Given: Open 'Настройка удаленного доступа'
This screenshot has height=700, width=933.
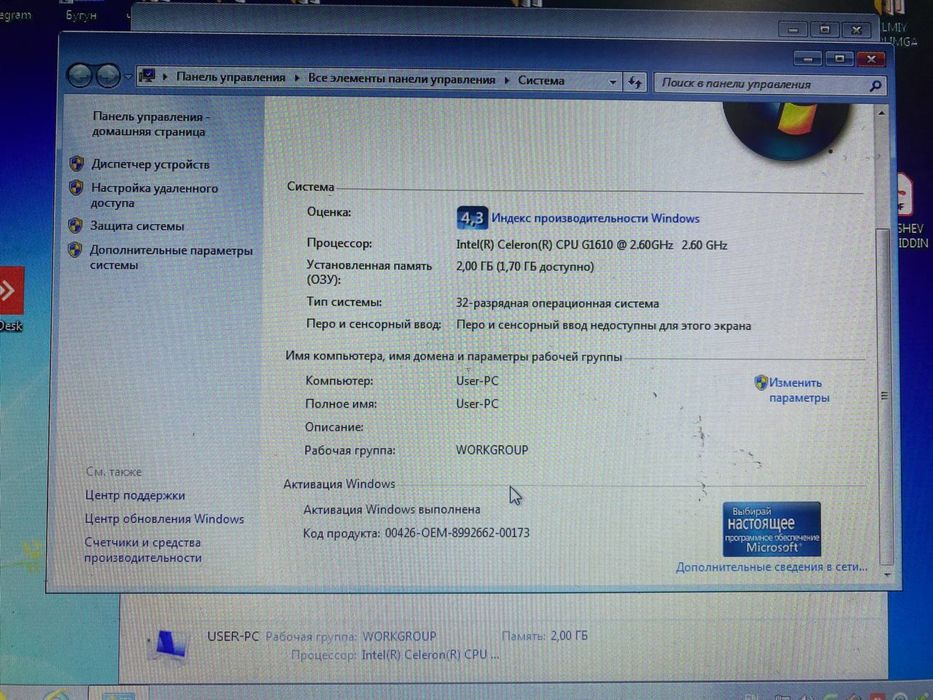Looking at the screenshot, I should (x=154, y=195).
